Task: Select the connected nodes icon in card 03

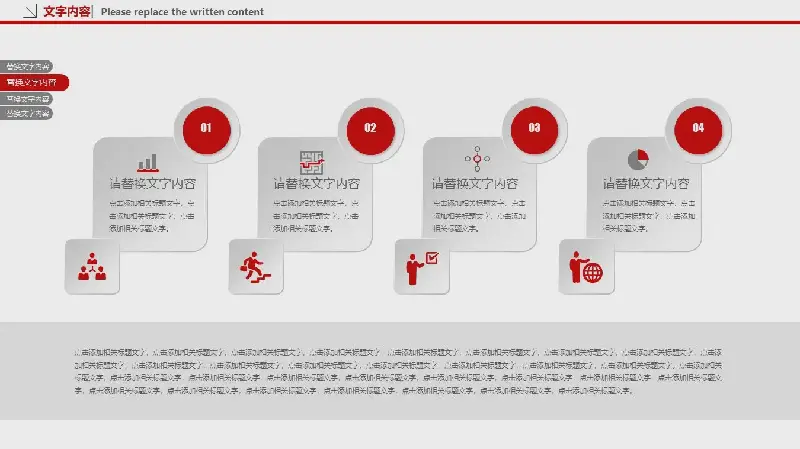Action: point(477,158)
